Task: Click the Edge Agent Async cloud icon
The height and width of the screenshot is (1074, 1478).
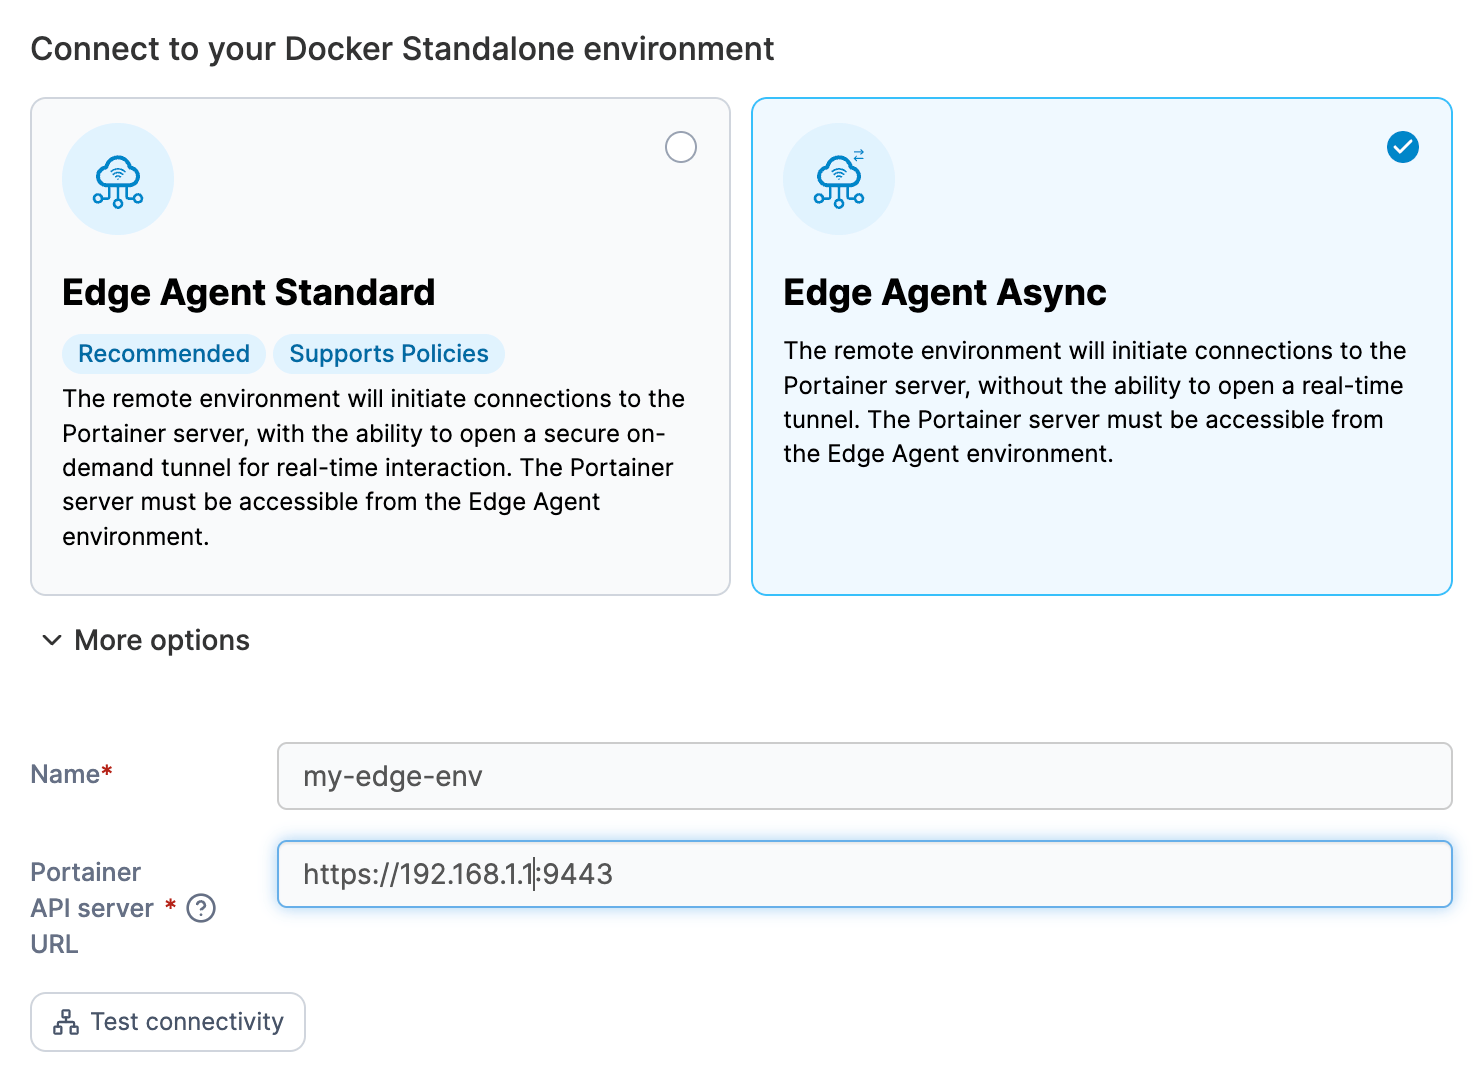Action: [839, 179]
